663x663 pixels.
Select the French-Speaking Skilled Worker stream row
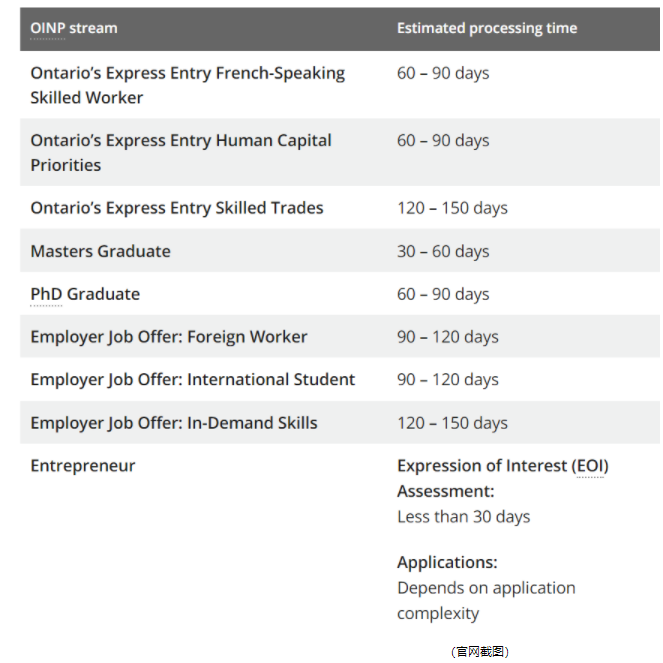click(x=187, y=85)
